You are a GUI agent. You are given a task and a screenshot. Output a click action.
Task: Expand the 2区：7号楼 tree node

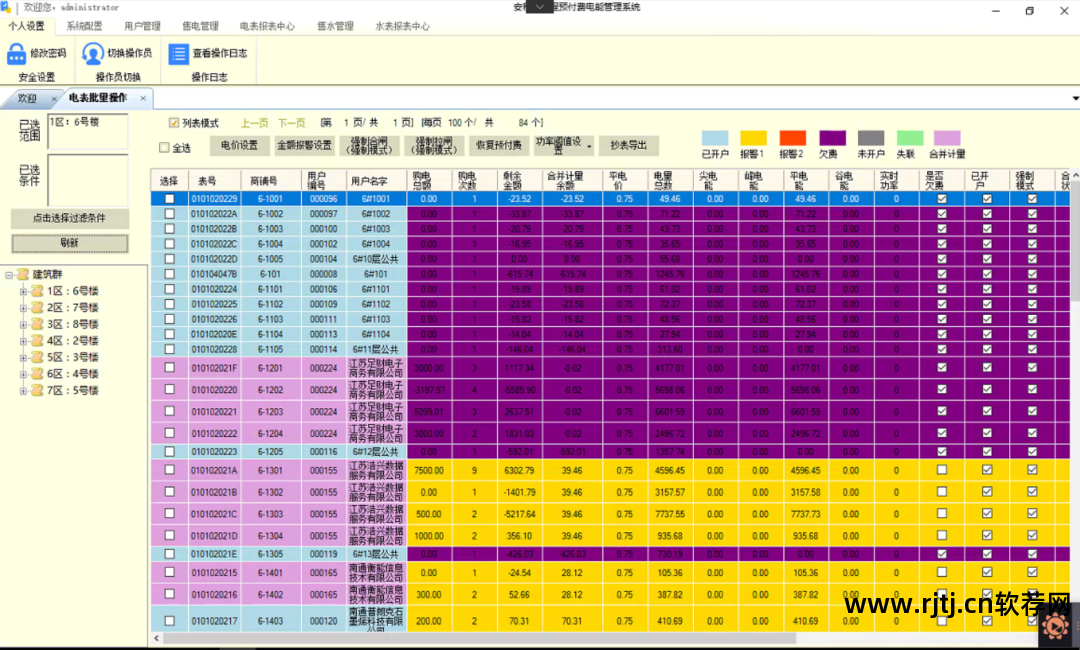pos(23,308)
